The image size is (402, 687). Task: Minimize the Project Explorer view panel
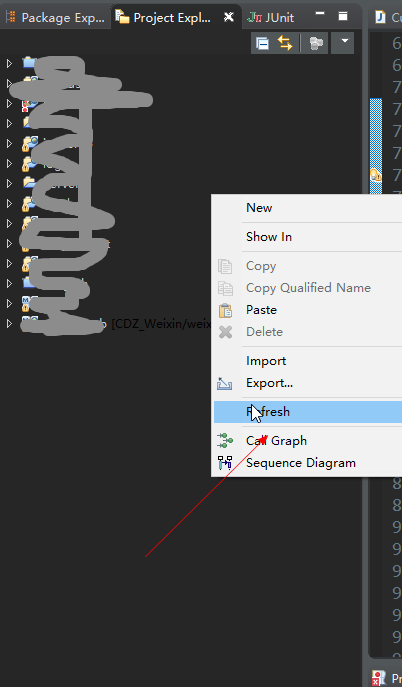point(320,14)
